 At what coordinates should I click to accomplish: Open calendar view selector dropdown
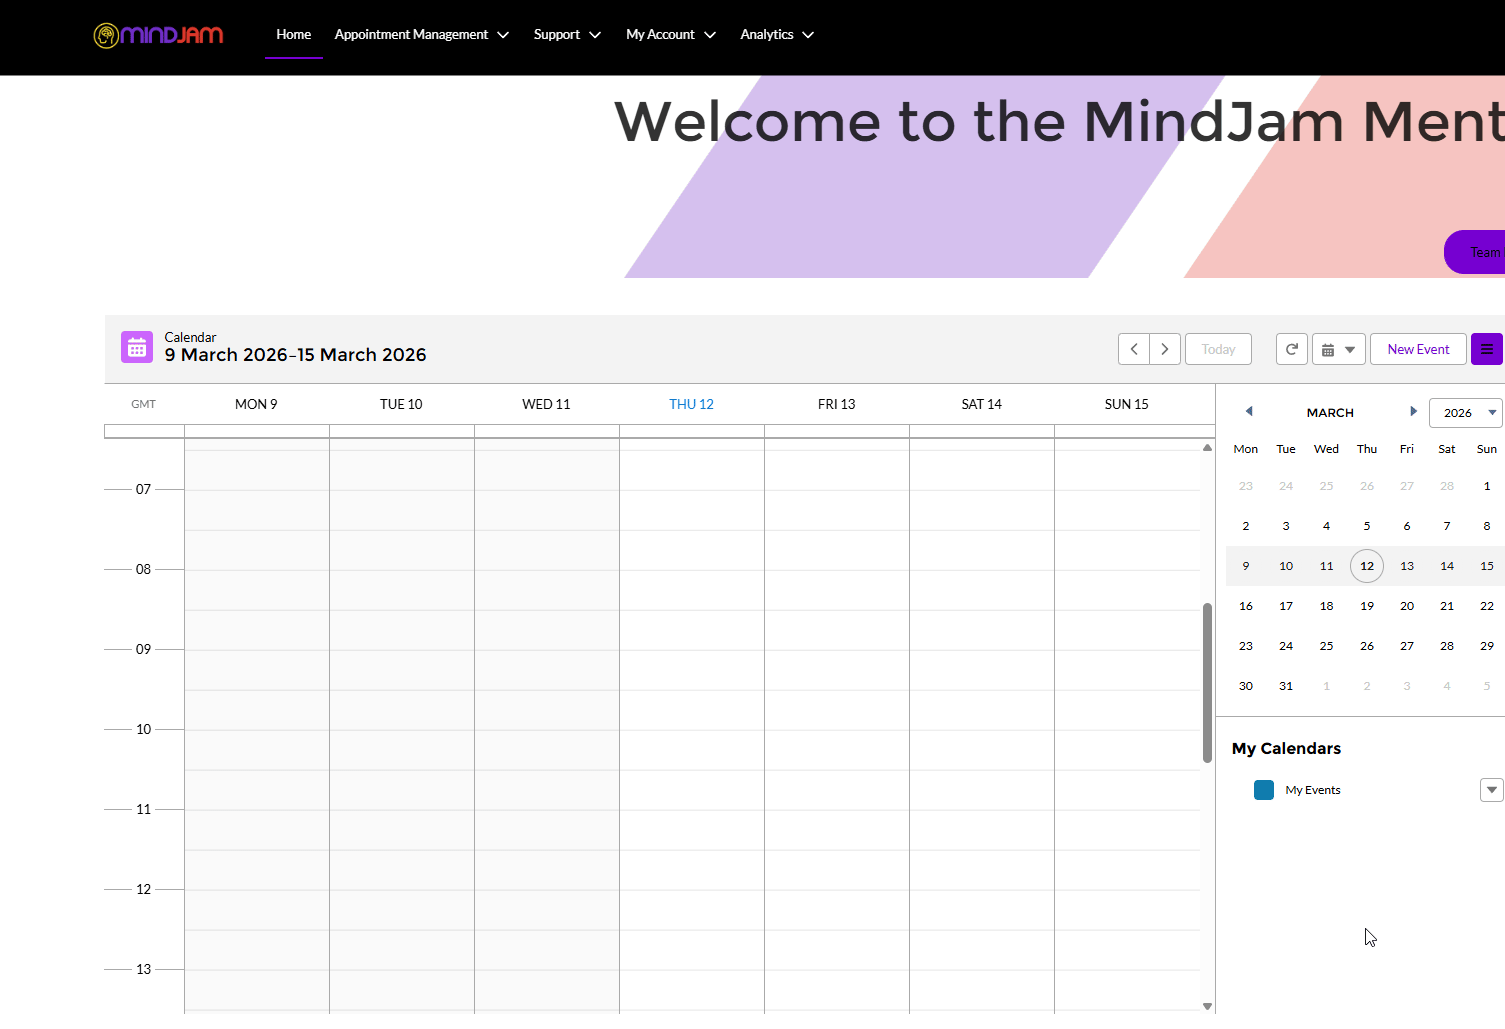point(1338,349)
